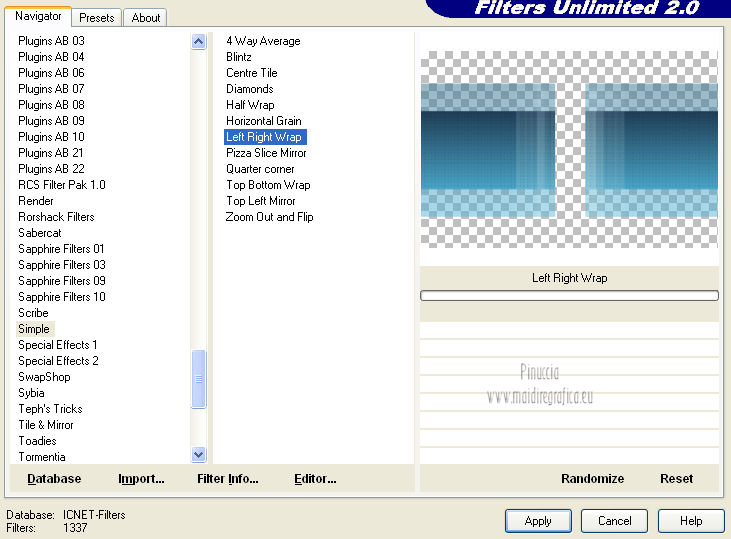Select Sapphire Filters 03 category
731x539 pixels.
click(62, 265)
